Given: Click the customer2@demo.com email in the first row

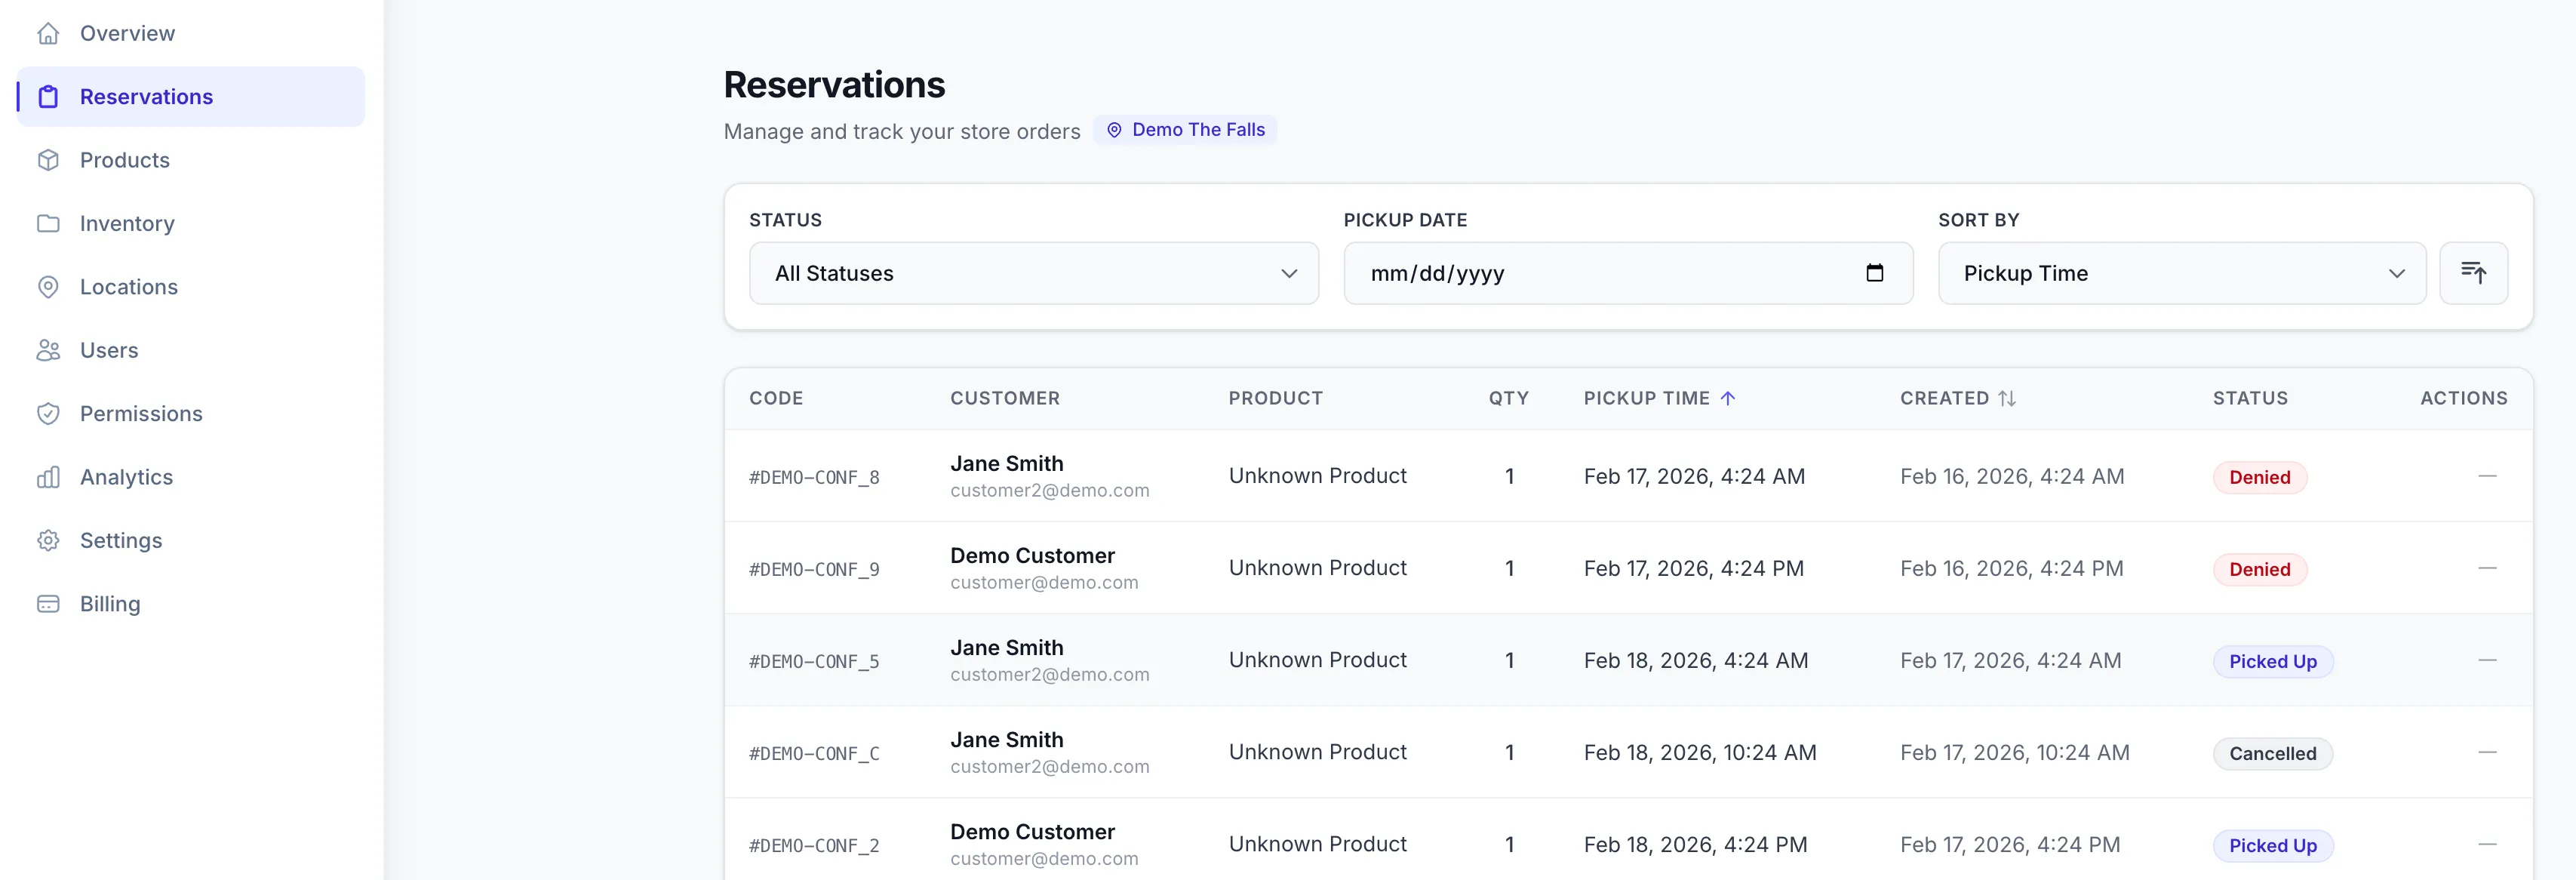Looking at the screenshot, I should pyautogui.click(x=1049, y=491).
